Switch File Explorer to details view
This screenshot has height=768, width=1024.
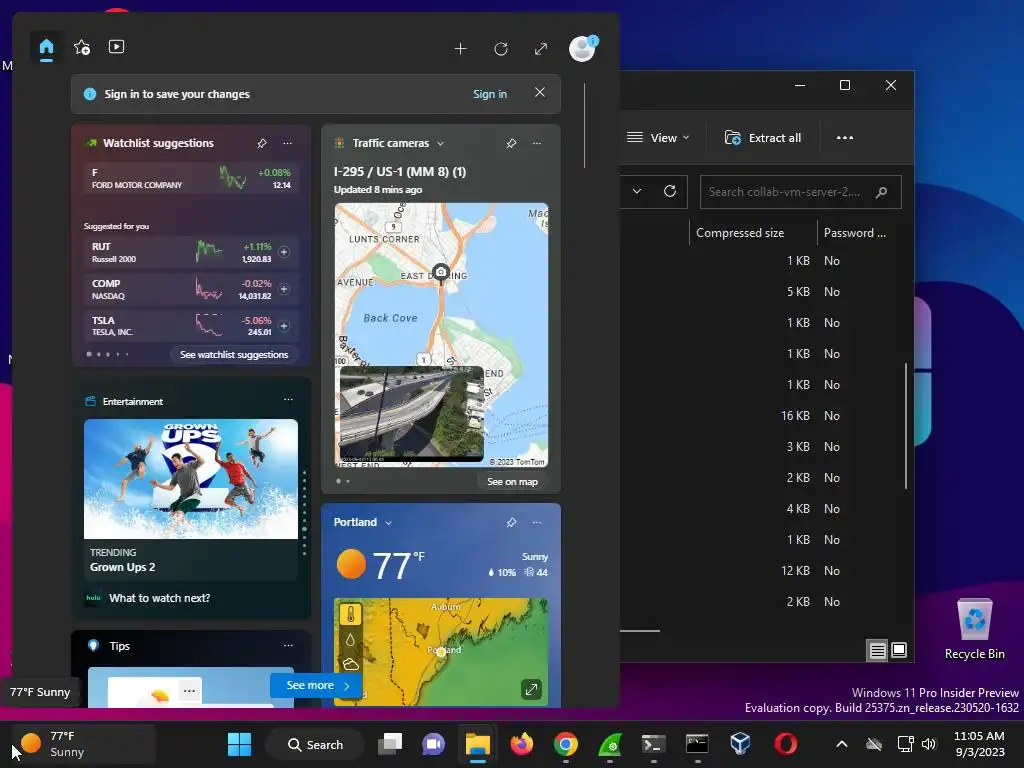click(877, 650)
